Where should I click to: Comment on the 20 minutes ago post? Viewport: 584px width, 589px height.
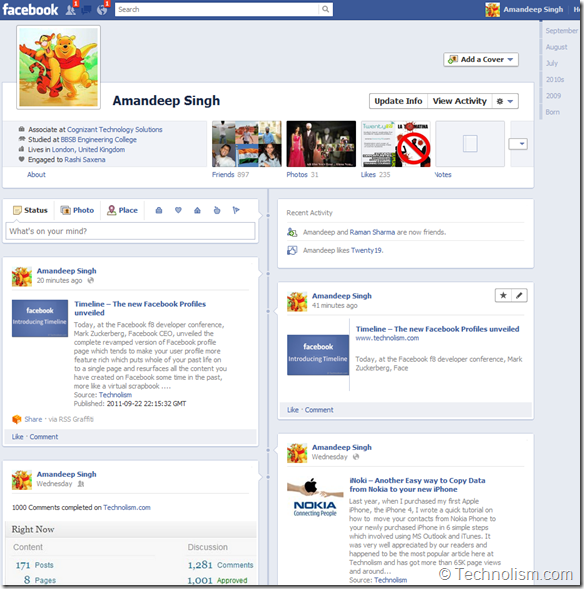[44, 437]
